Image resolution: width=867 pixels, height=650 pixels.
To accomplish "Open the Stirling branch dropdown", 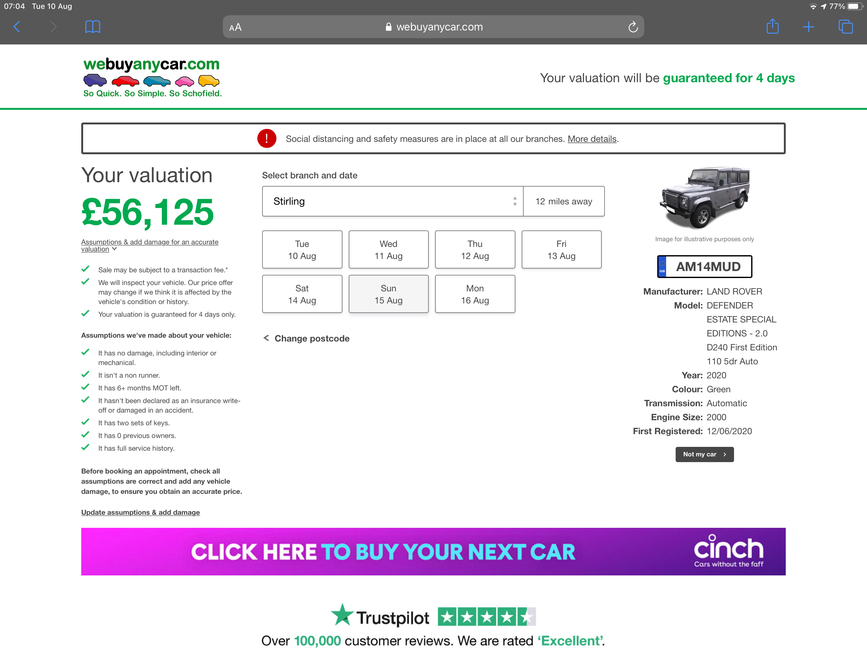I will pos(393,201).
